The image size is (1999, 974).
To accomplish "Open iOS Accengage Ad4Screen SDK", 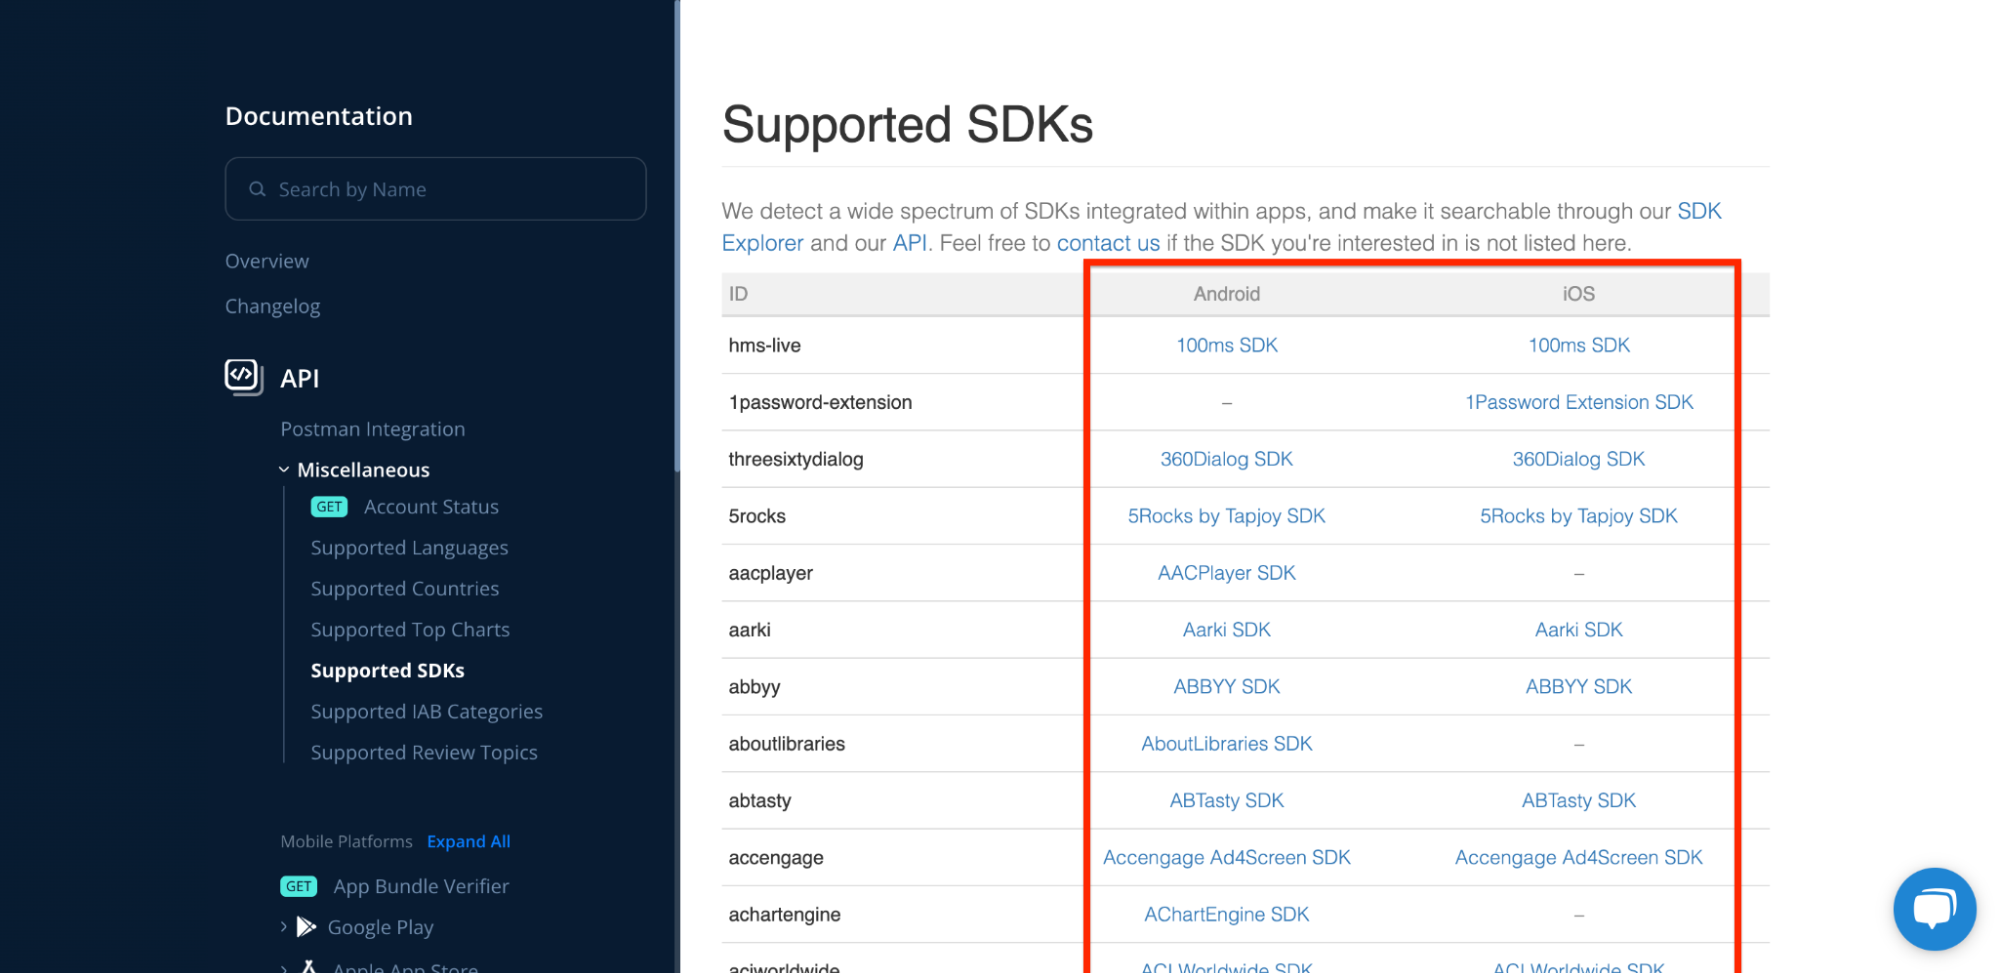I will tap(1579, 858).
